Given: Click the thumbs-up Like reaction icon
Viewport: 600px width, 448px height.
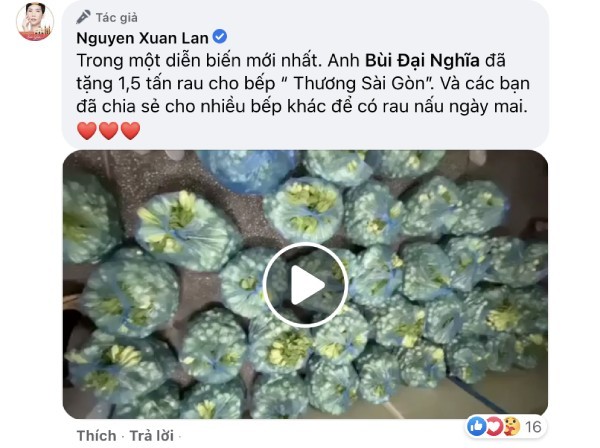Looking at the screenshot, I should click(477, 426).
